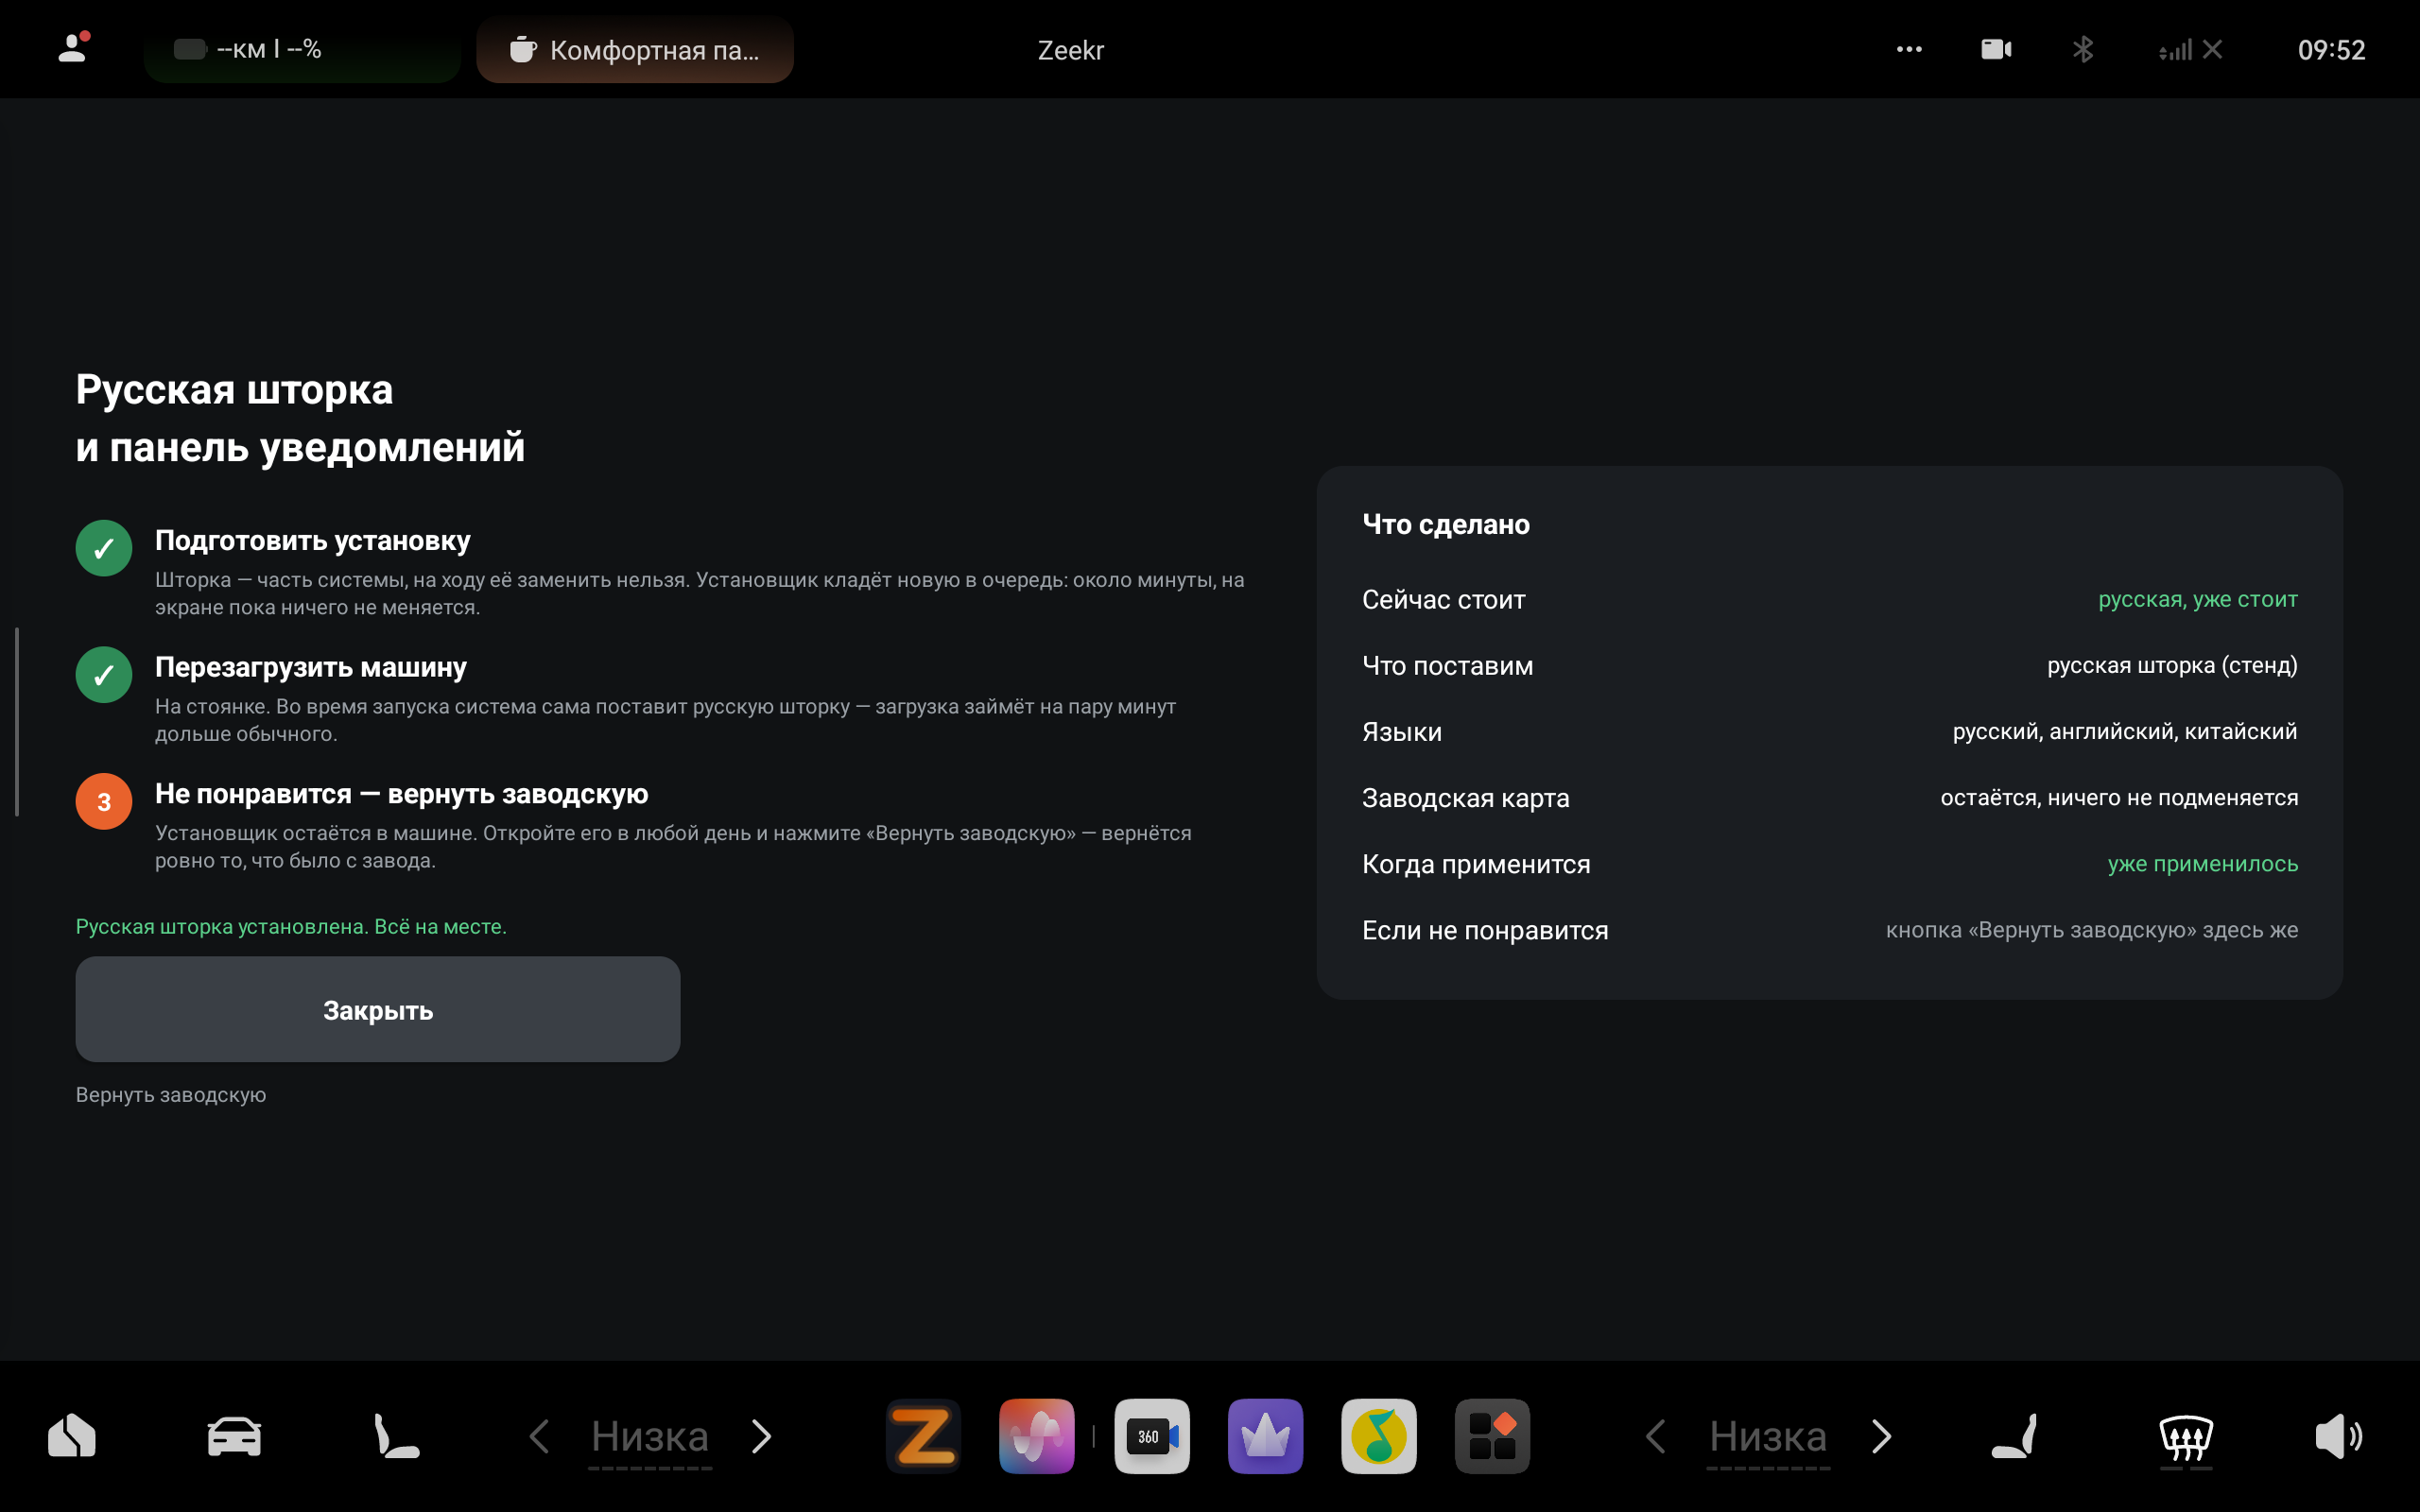2420x1512 pixels.
Task: Increase left climate level with right chevron
Action: click(x=762, y=1436)
